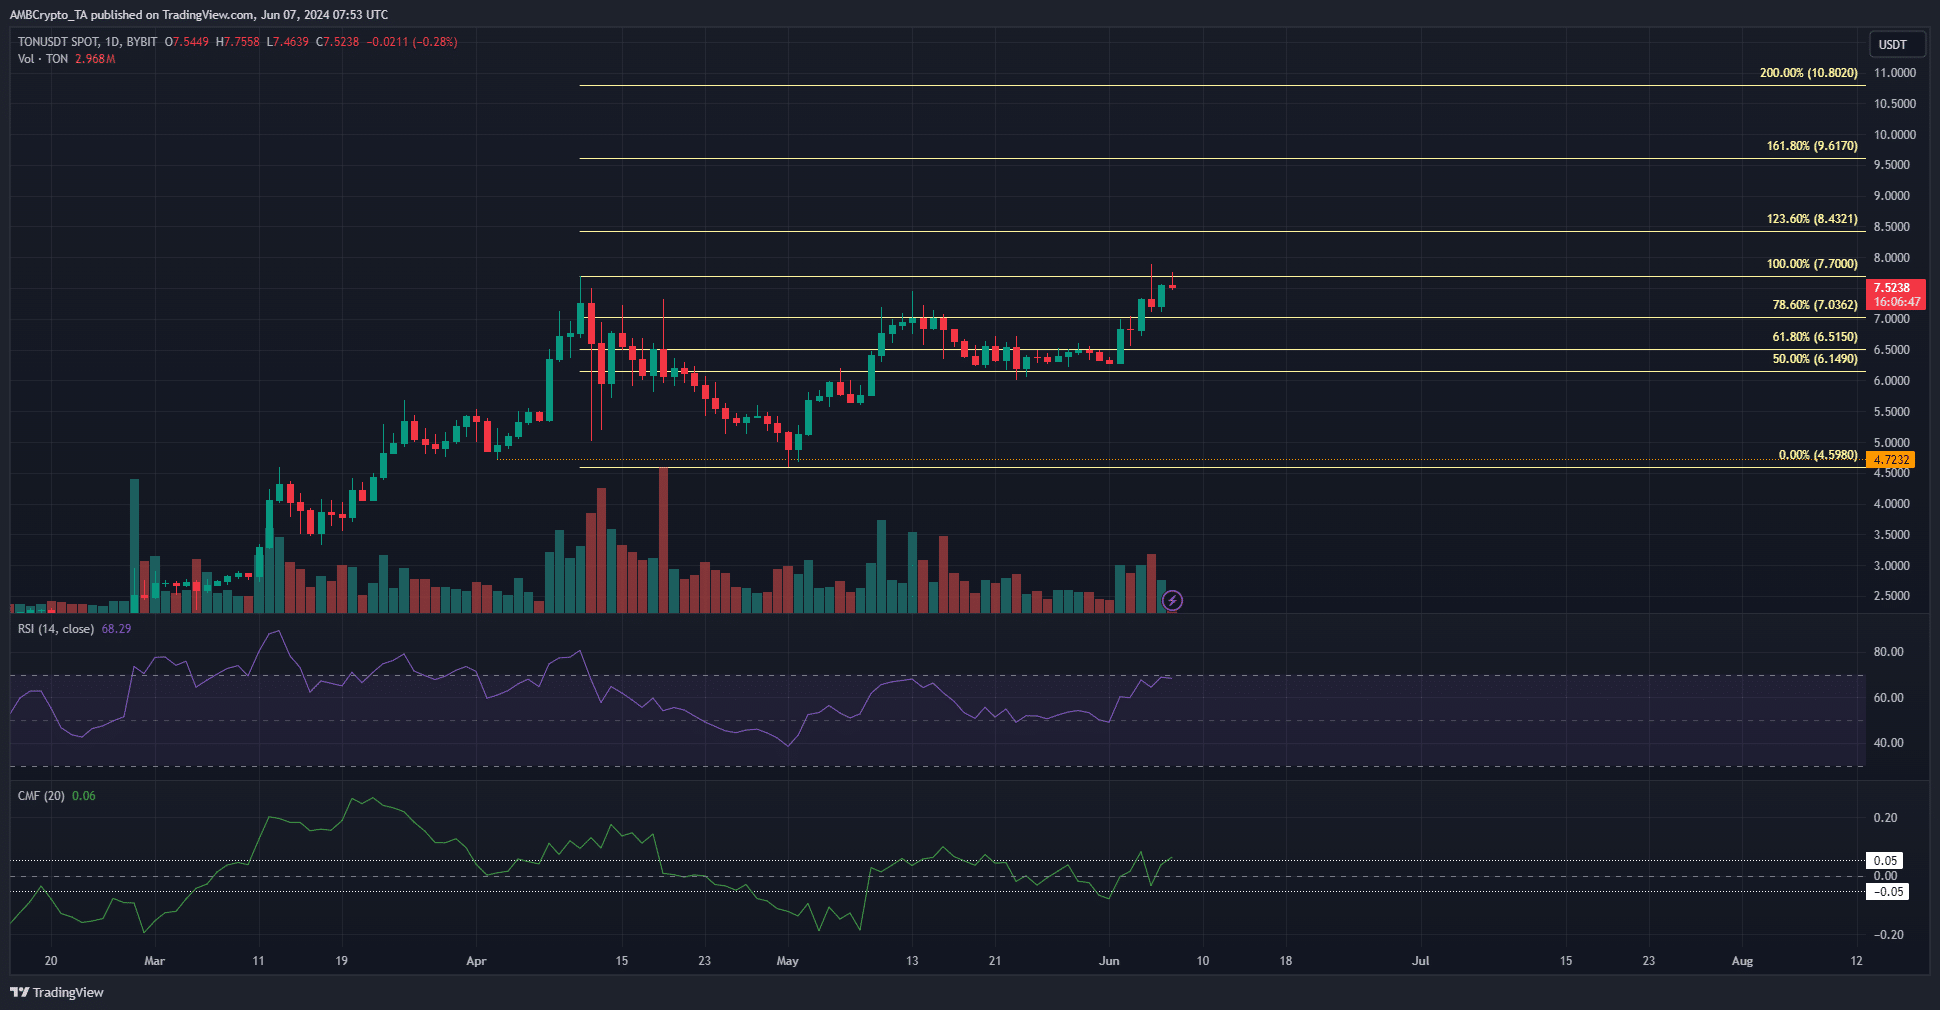Click the Aug label on the time axis
Viewport: 1940px width, 1010px height.
(1742, 961)
